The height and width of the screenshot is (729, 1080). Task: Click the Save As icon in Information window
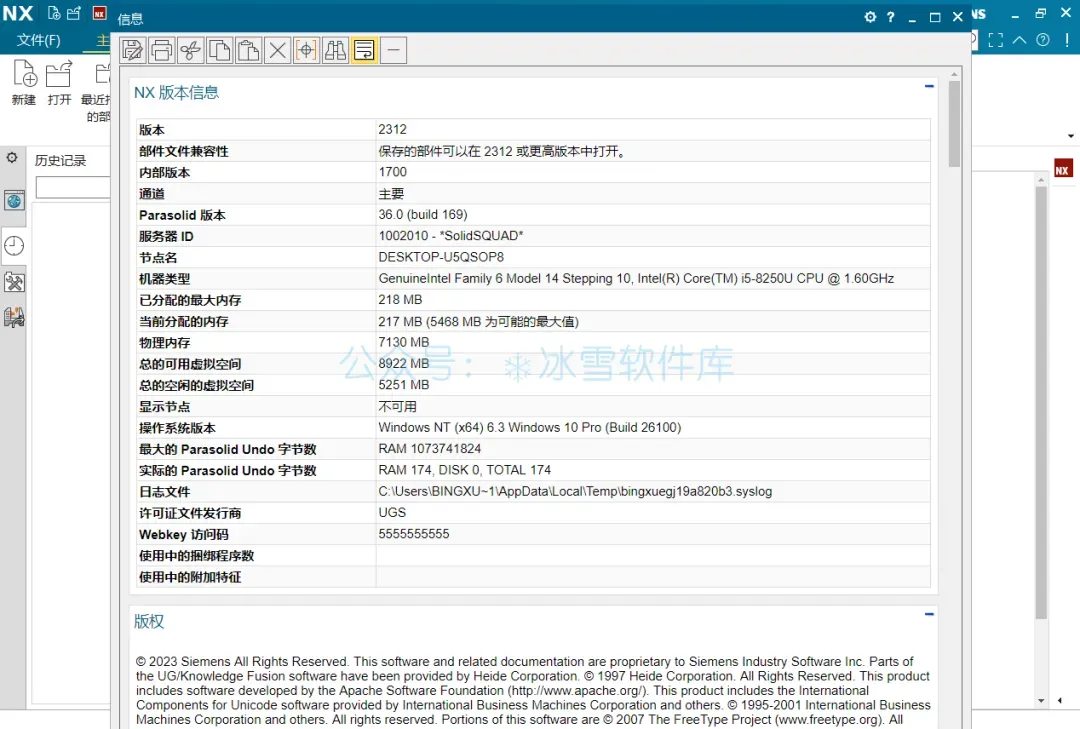pos(132,50)
